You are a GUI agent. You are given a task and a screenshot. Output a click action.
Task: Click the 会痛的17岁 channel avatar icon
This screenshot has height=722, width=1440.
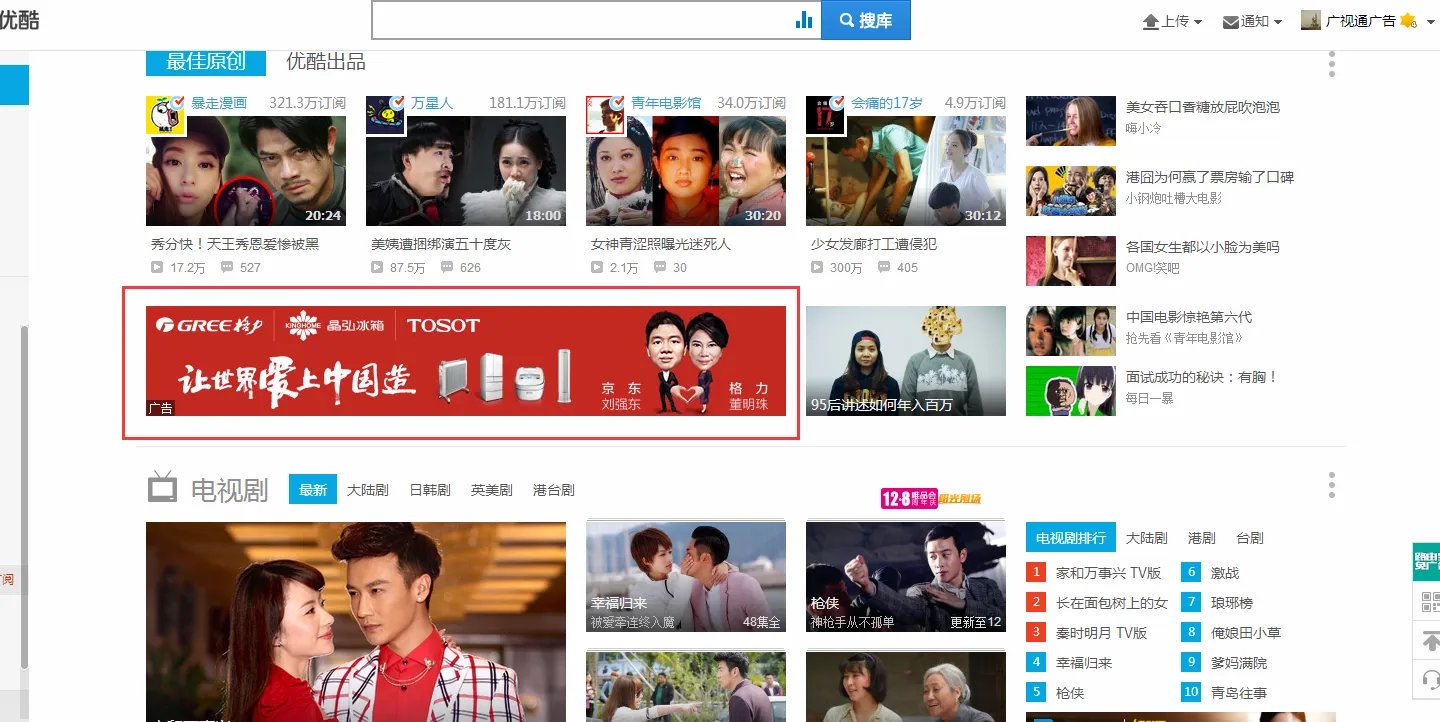pyautogui.click(x=826, y=115)
